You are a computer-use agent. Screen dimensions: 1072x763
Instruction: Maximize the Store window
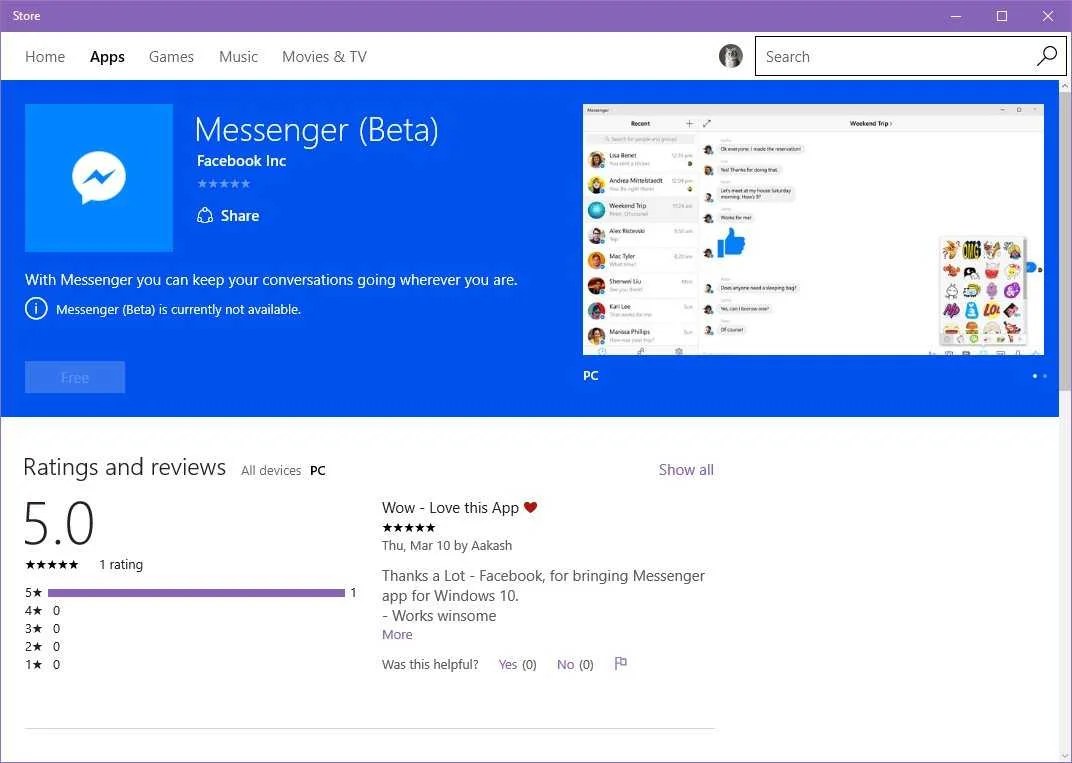[x=1002, y=16]
